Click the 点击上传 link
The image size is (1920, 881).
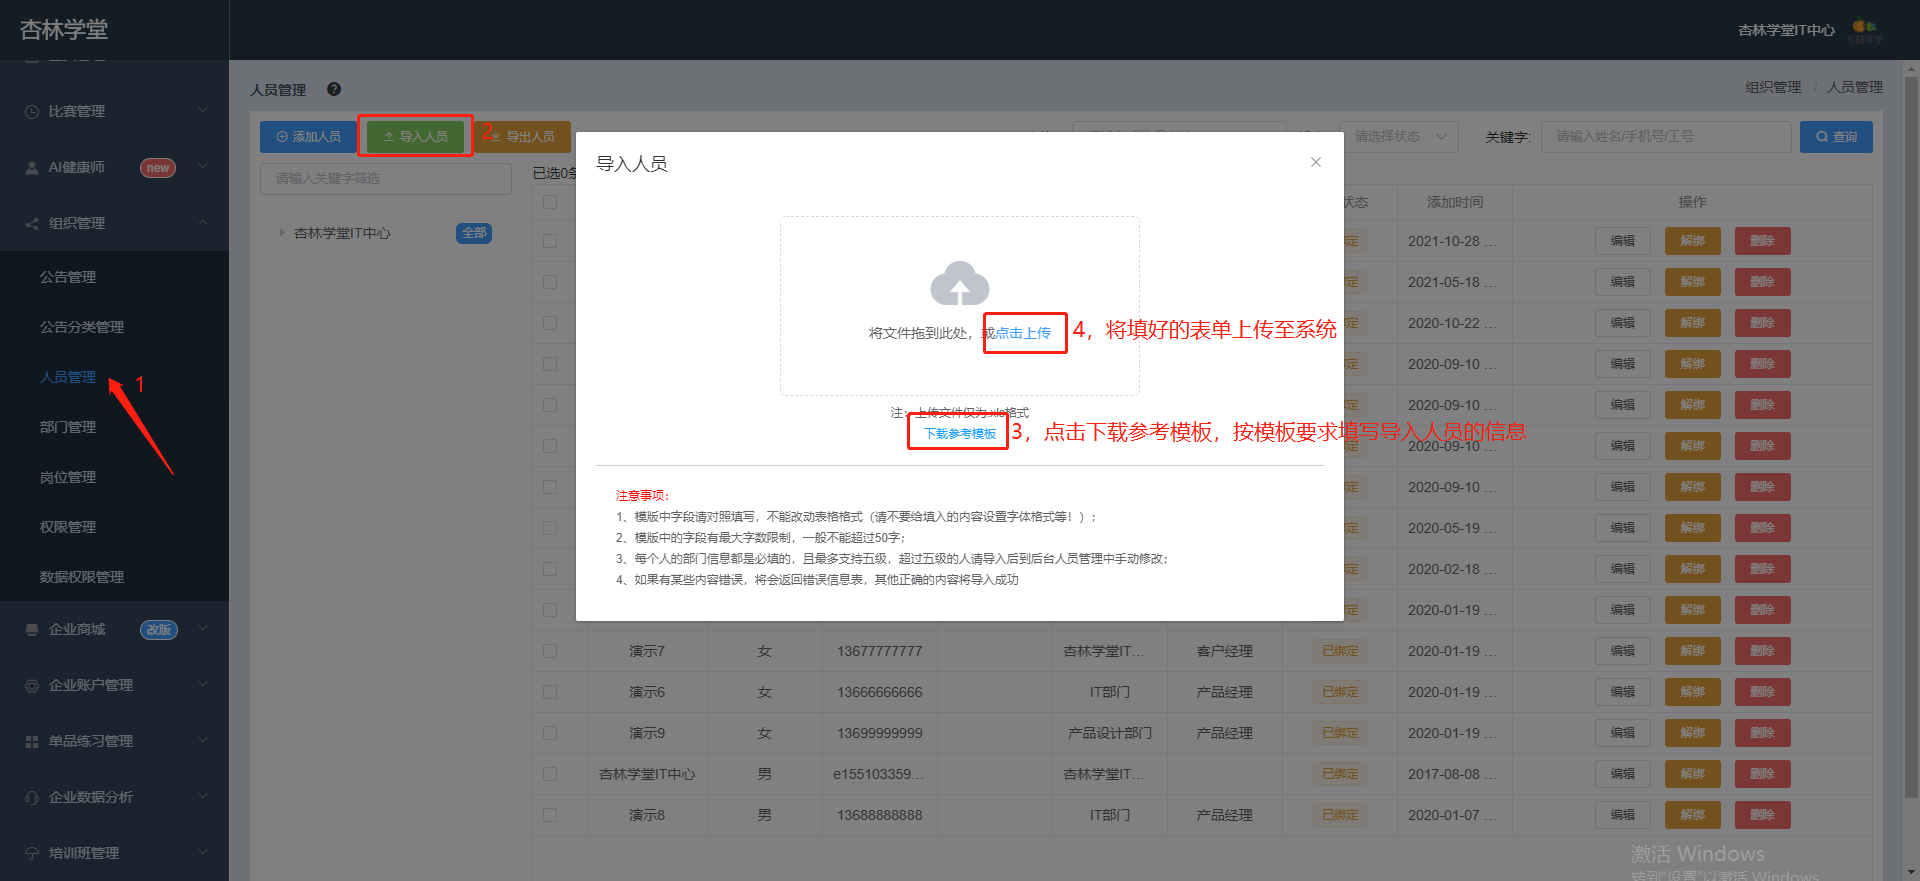pos(1023,333)
